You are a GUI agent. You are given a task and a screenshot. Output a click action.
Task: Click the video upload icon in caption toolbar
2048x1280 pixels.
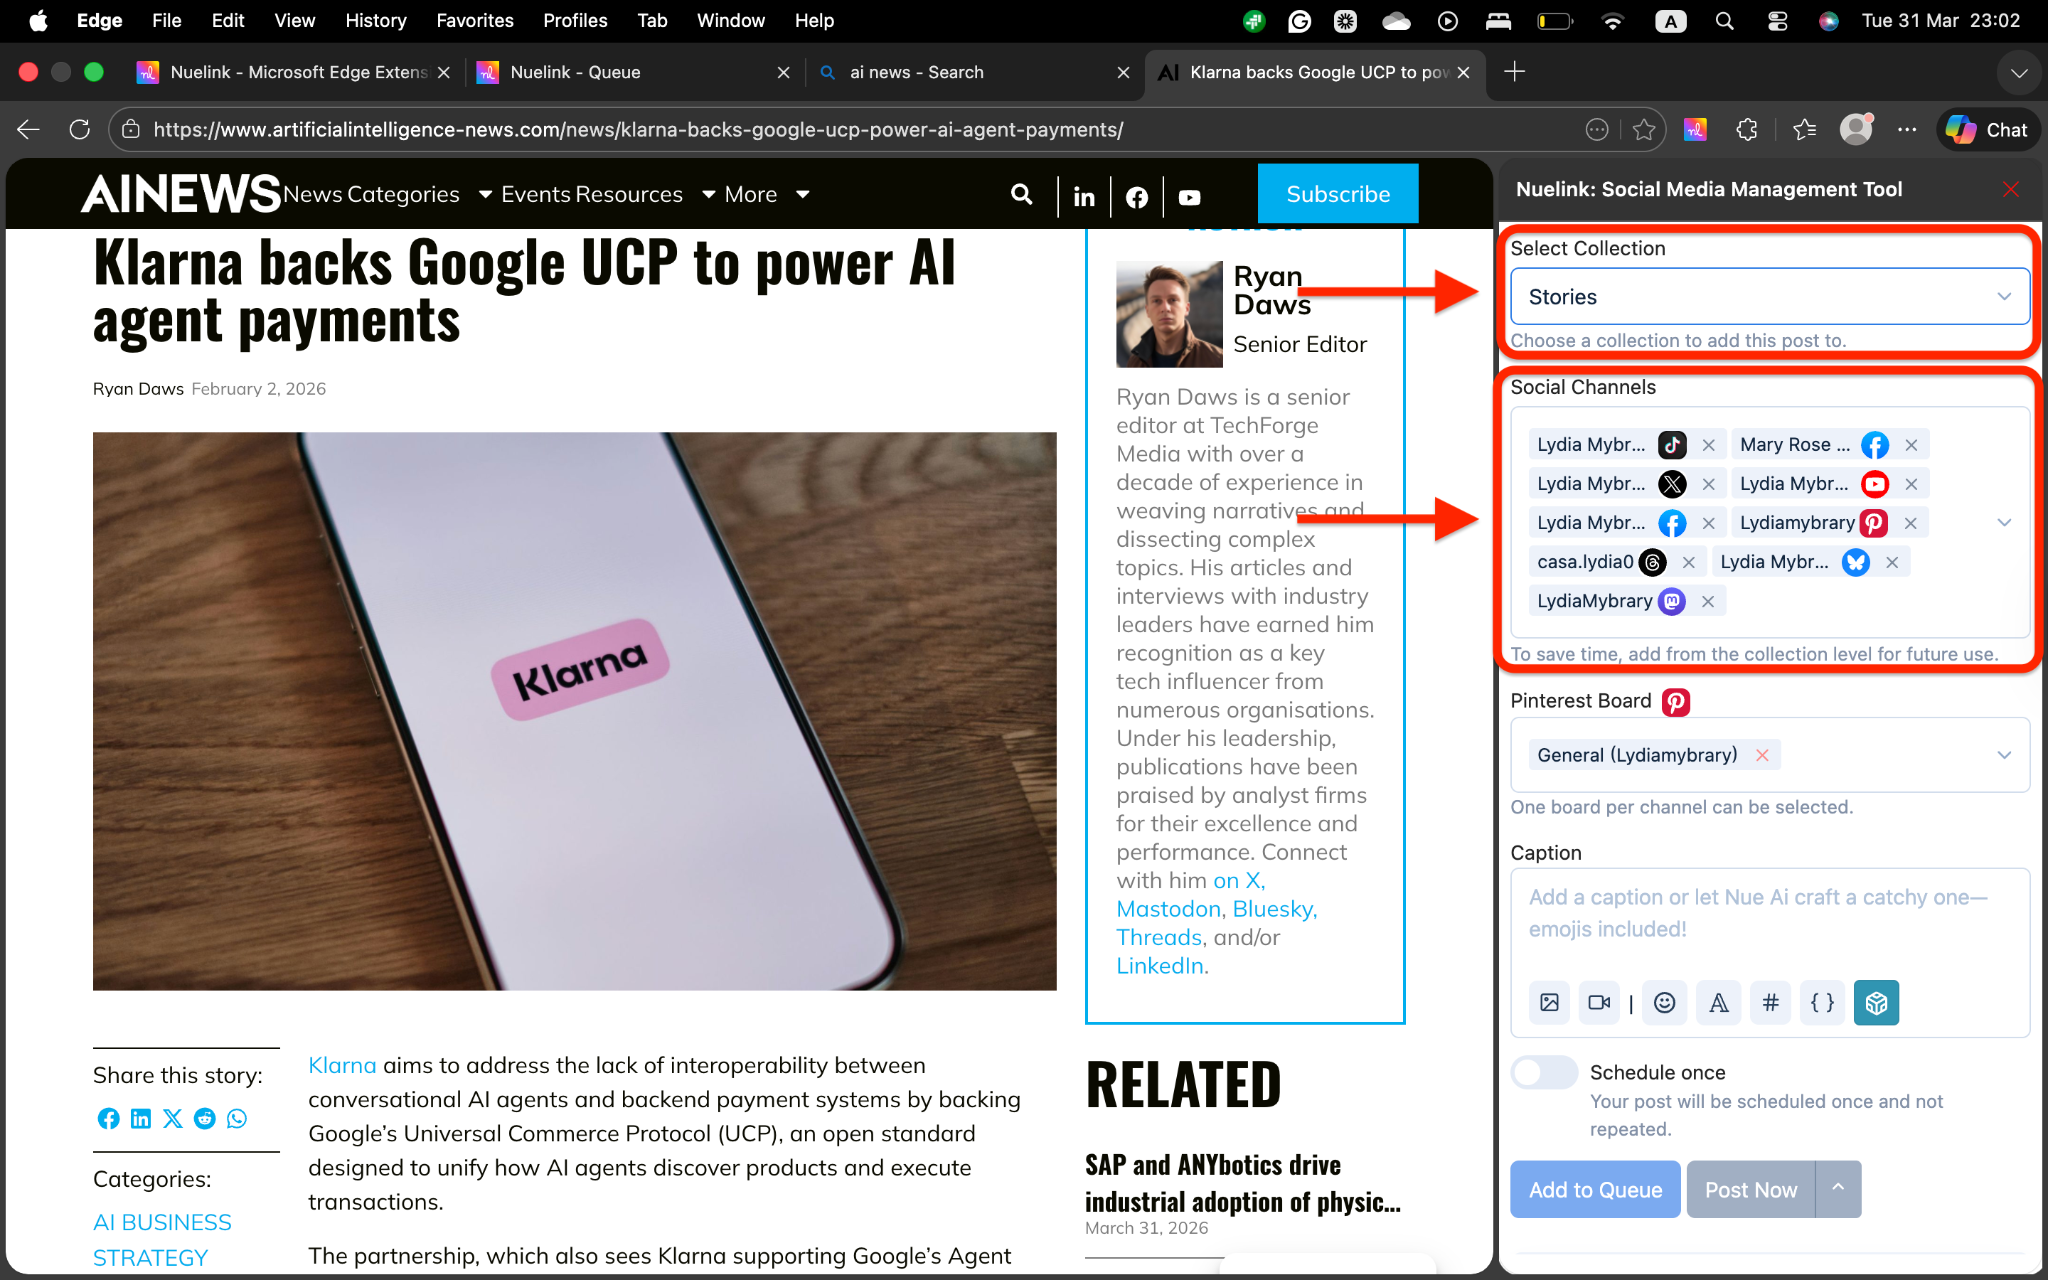(1599, 1002)
